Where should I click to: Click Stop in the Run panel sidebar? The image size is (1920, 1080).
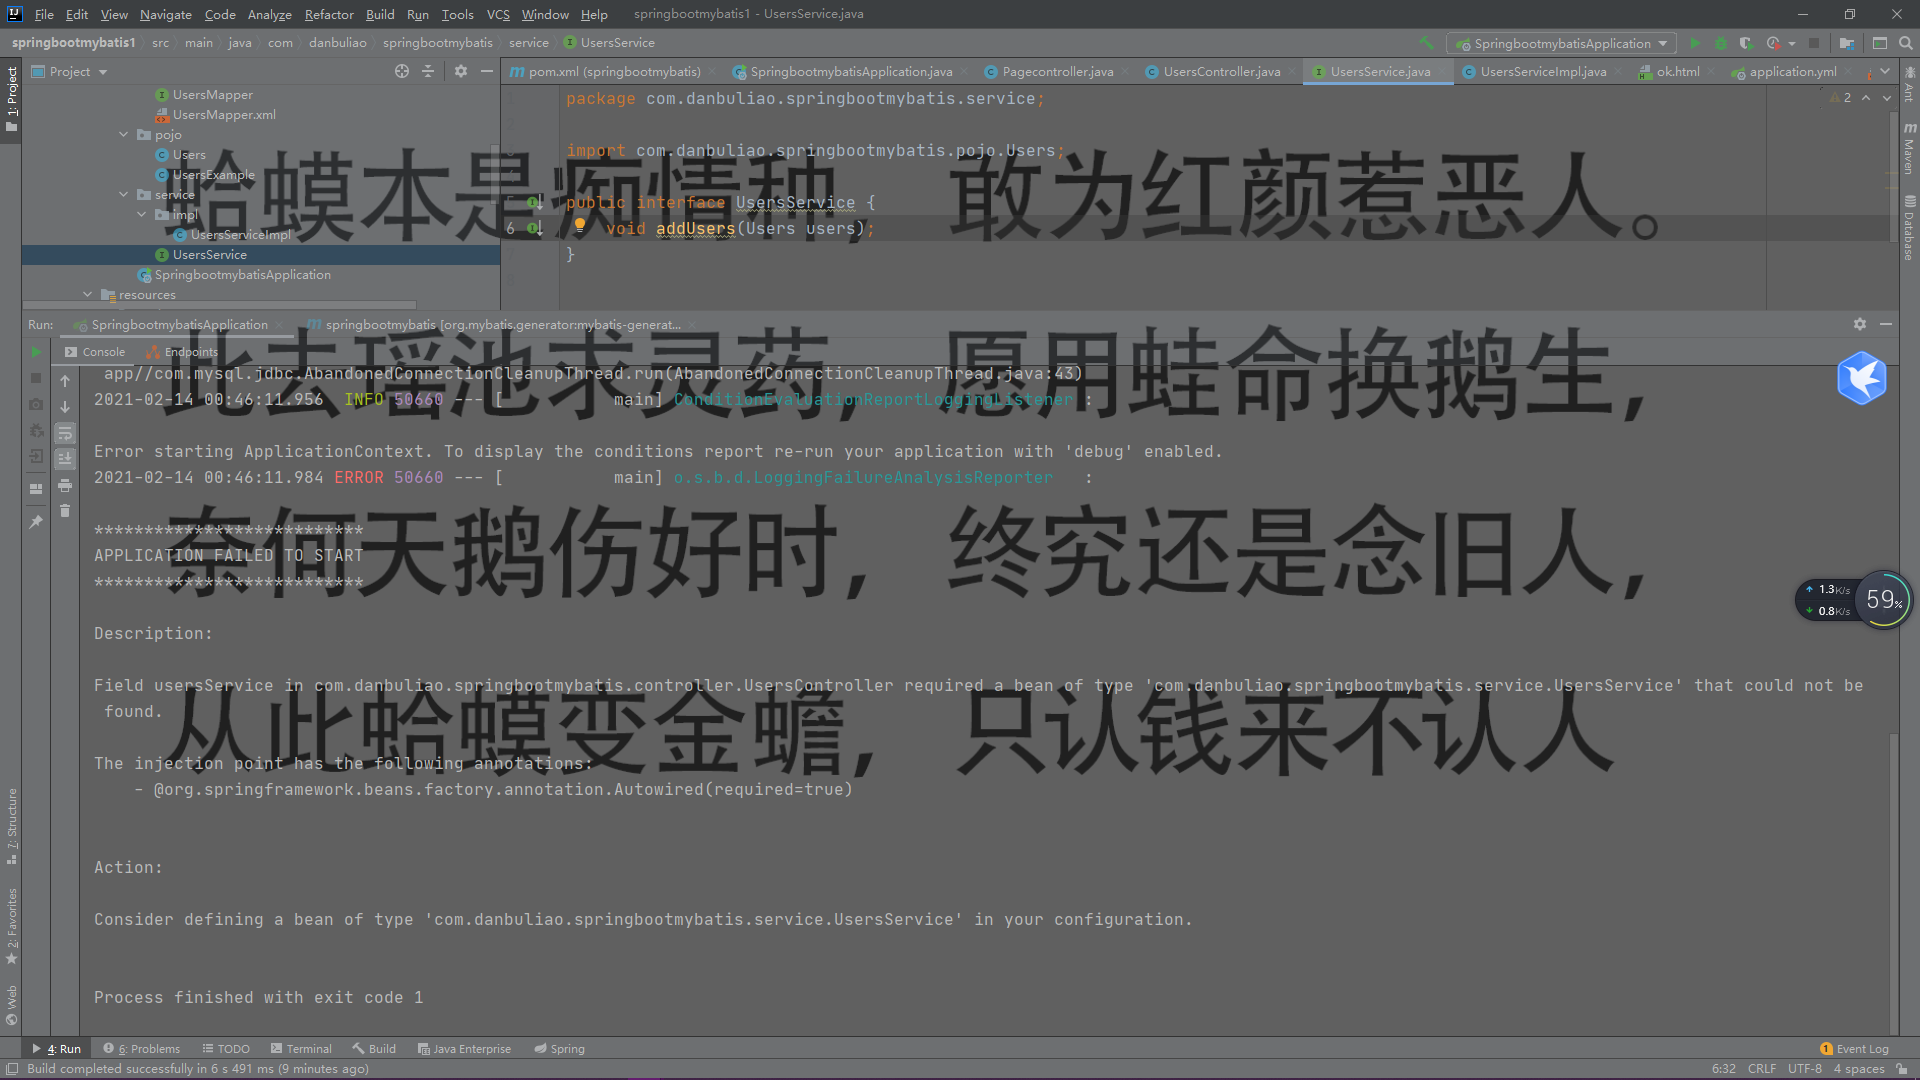(x=36, y=378)
